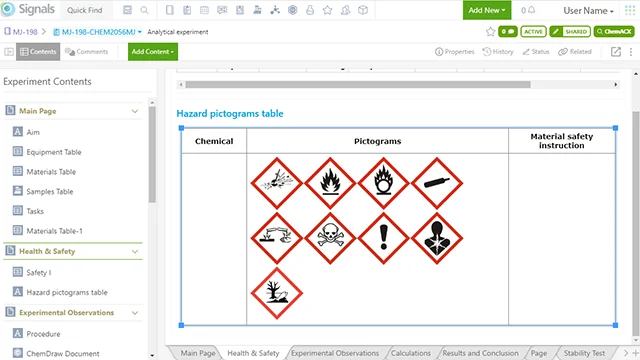The height and width of the screenshot is (360, 640).
Task: Open the advanced search panel icon
Action: [127, 10]
